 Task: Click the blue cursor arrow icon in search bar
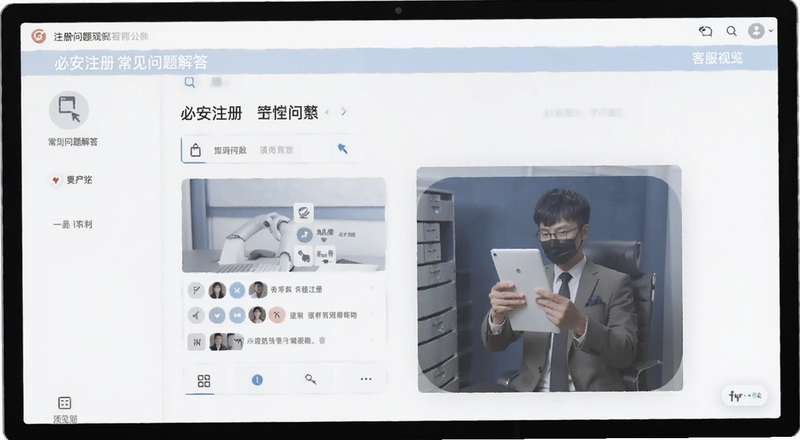point(342,149)
